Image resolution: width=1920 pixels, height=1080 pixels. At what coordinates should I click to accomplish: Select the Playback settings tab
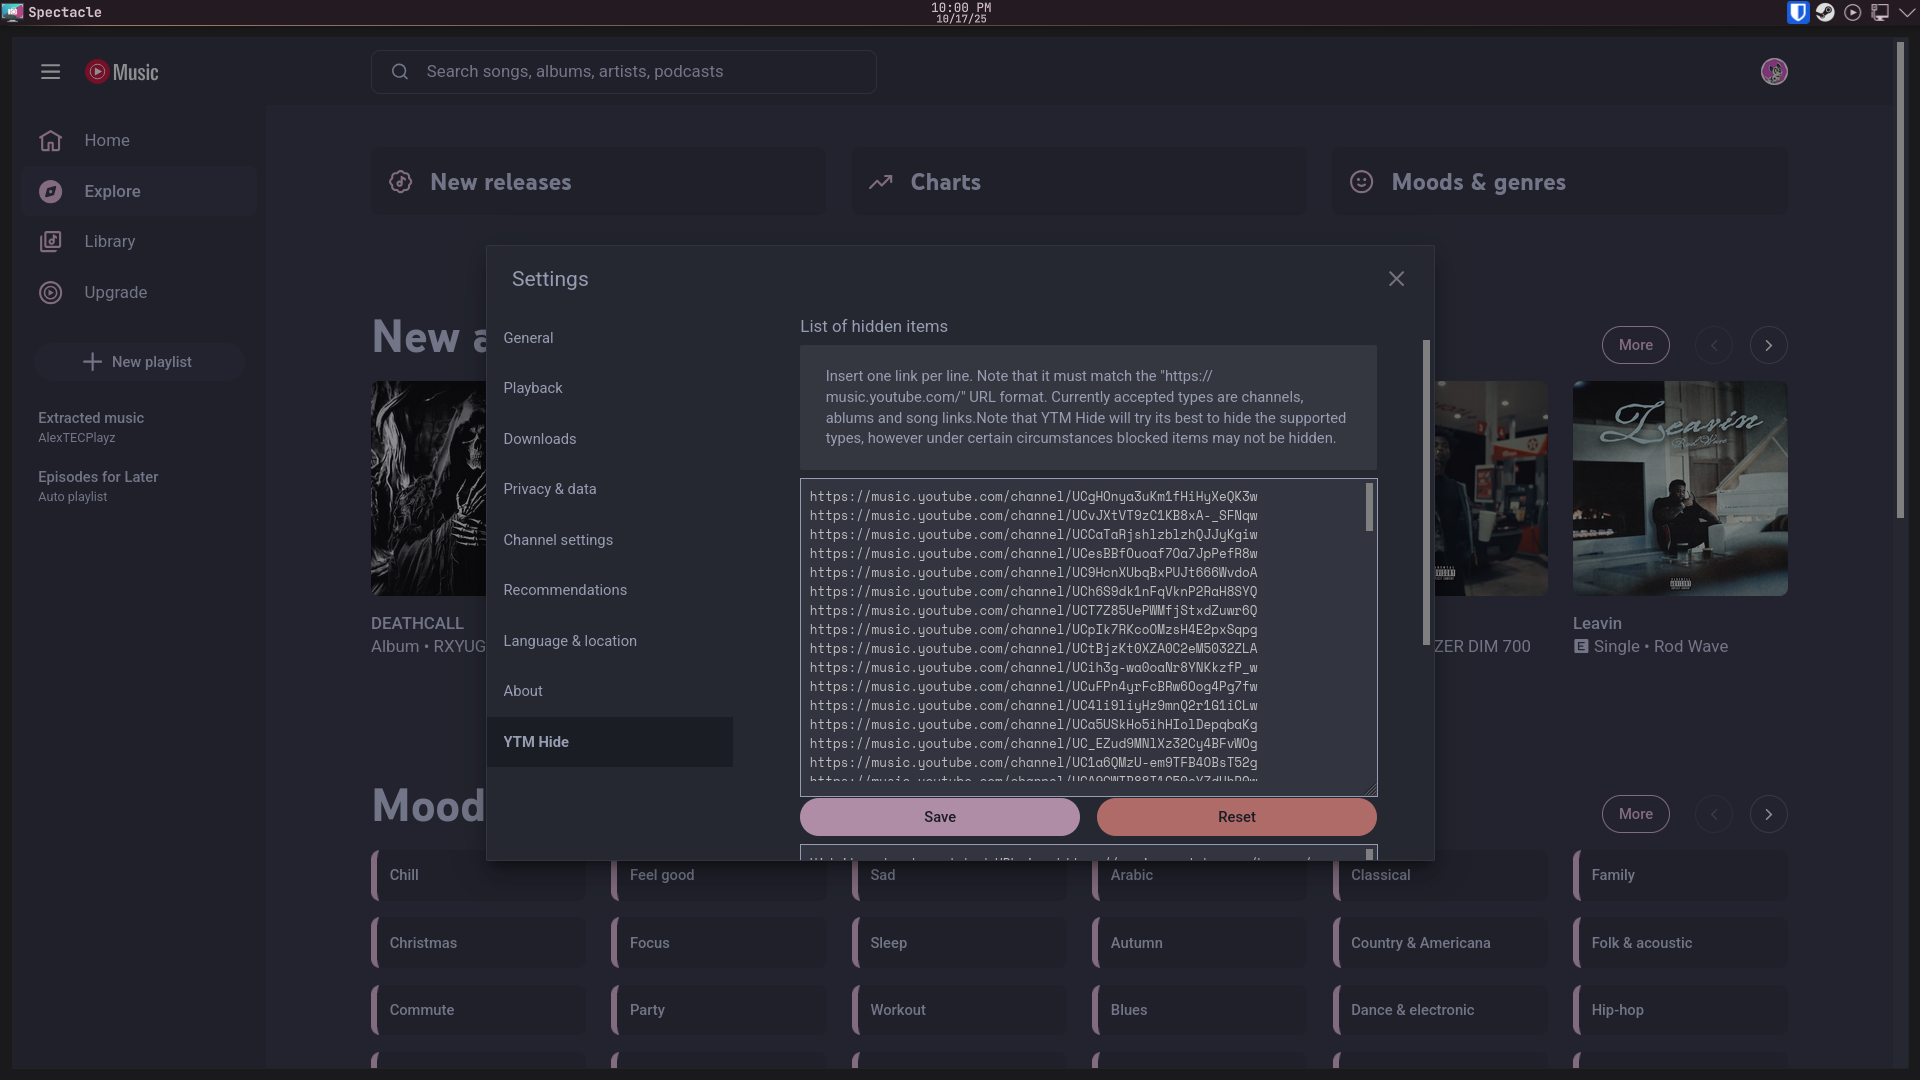tap(533, 388)
